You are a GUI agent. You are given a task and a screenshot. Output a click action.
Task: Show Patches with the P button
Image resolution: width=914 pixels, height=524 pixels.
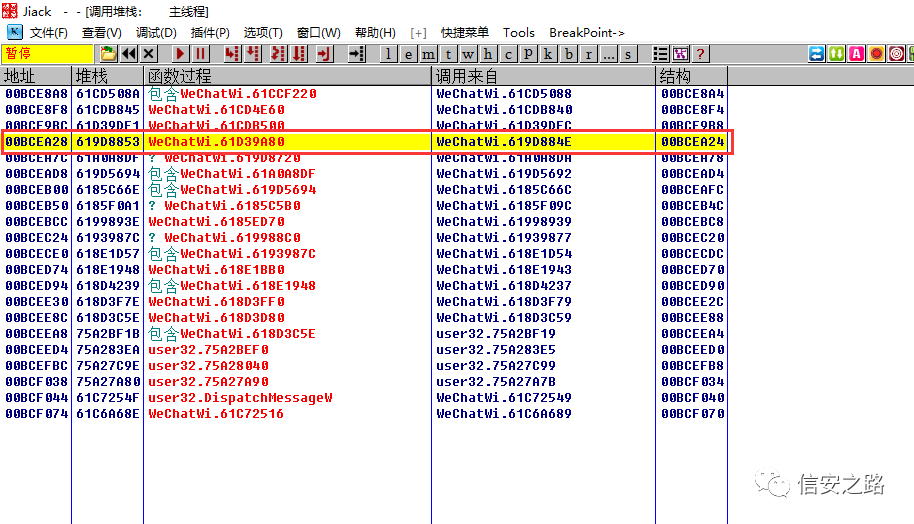point(528,54)
